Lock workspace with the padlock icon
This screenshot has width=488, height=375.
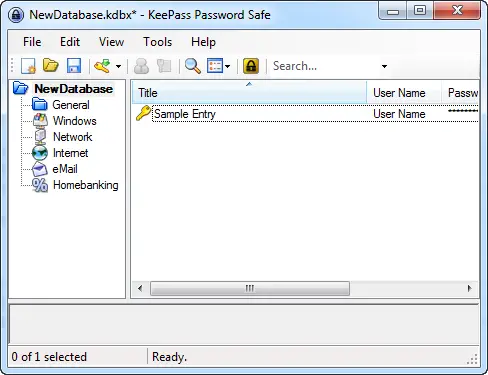[x=251, y=66]
